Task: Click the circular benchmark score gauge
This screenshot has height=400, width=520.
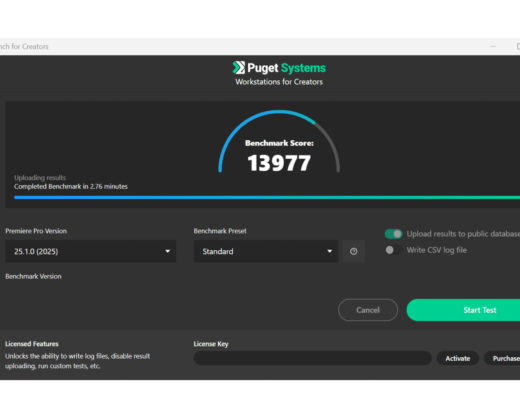Action: click(279, 142)
